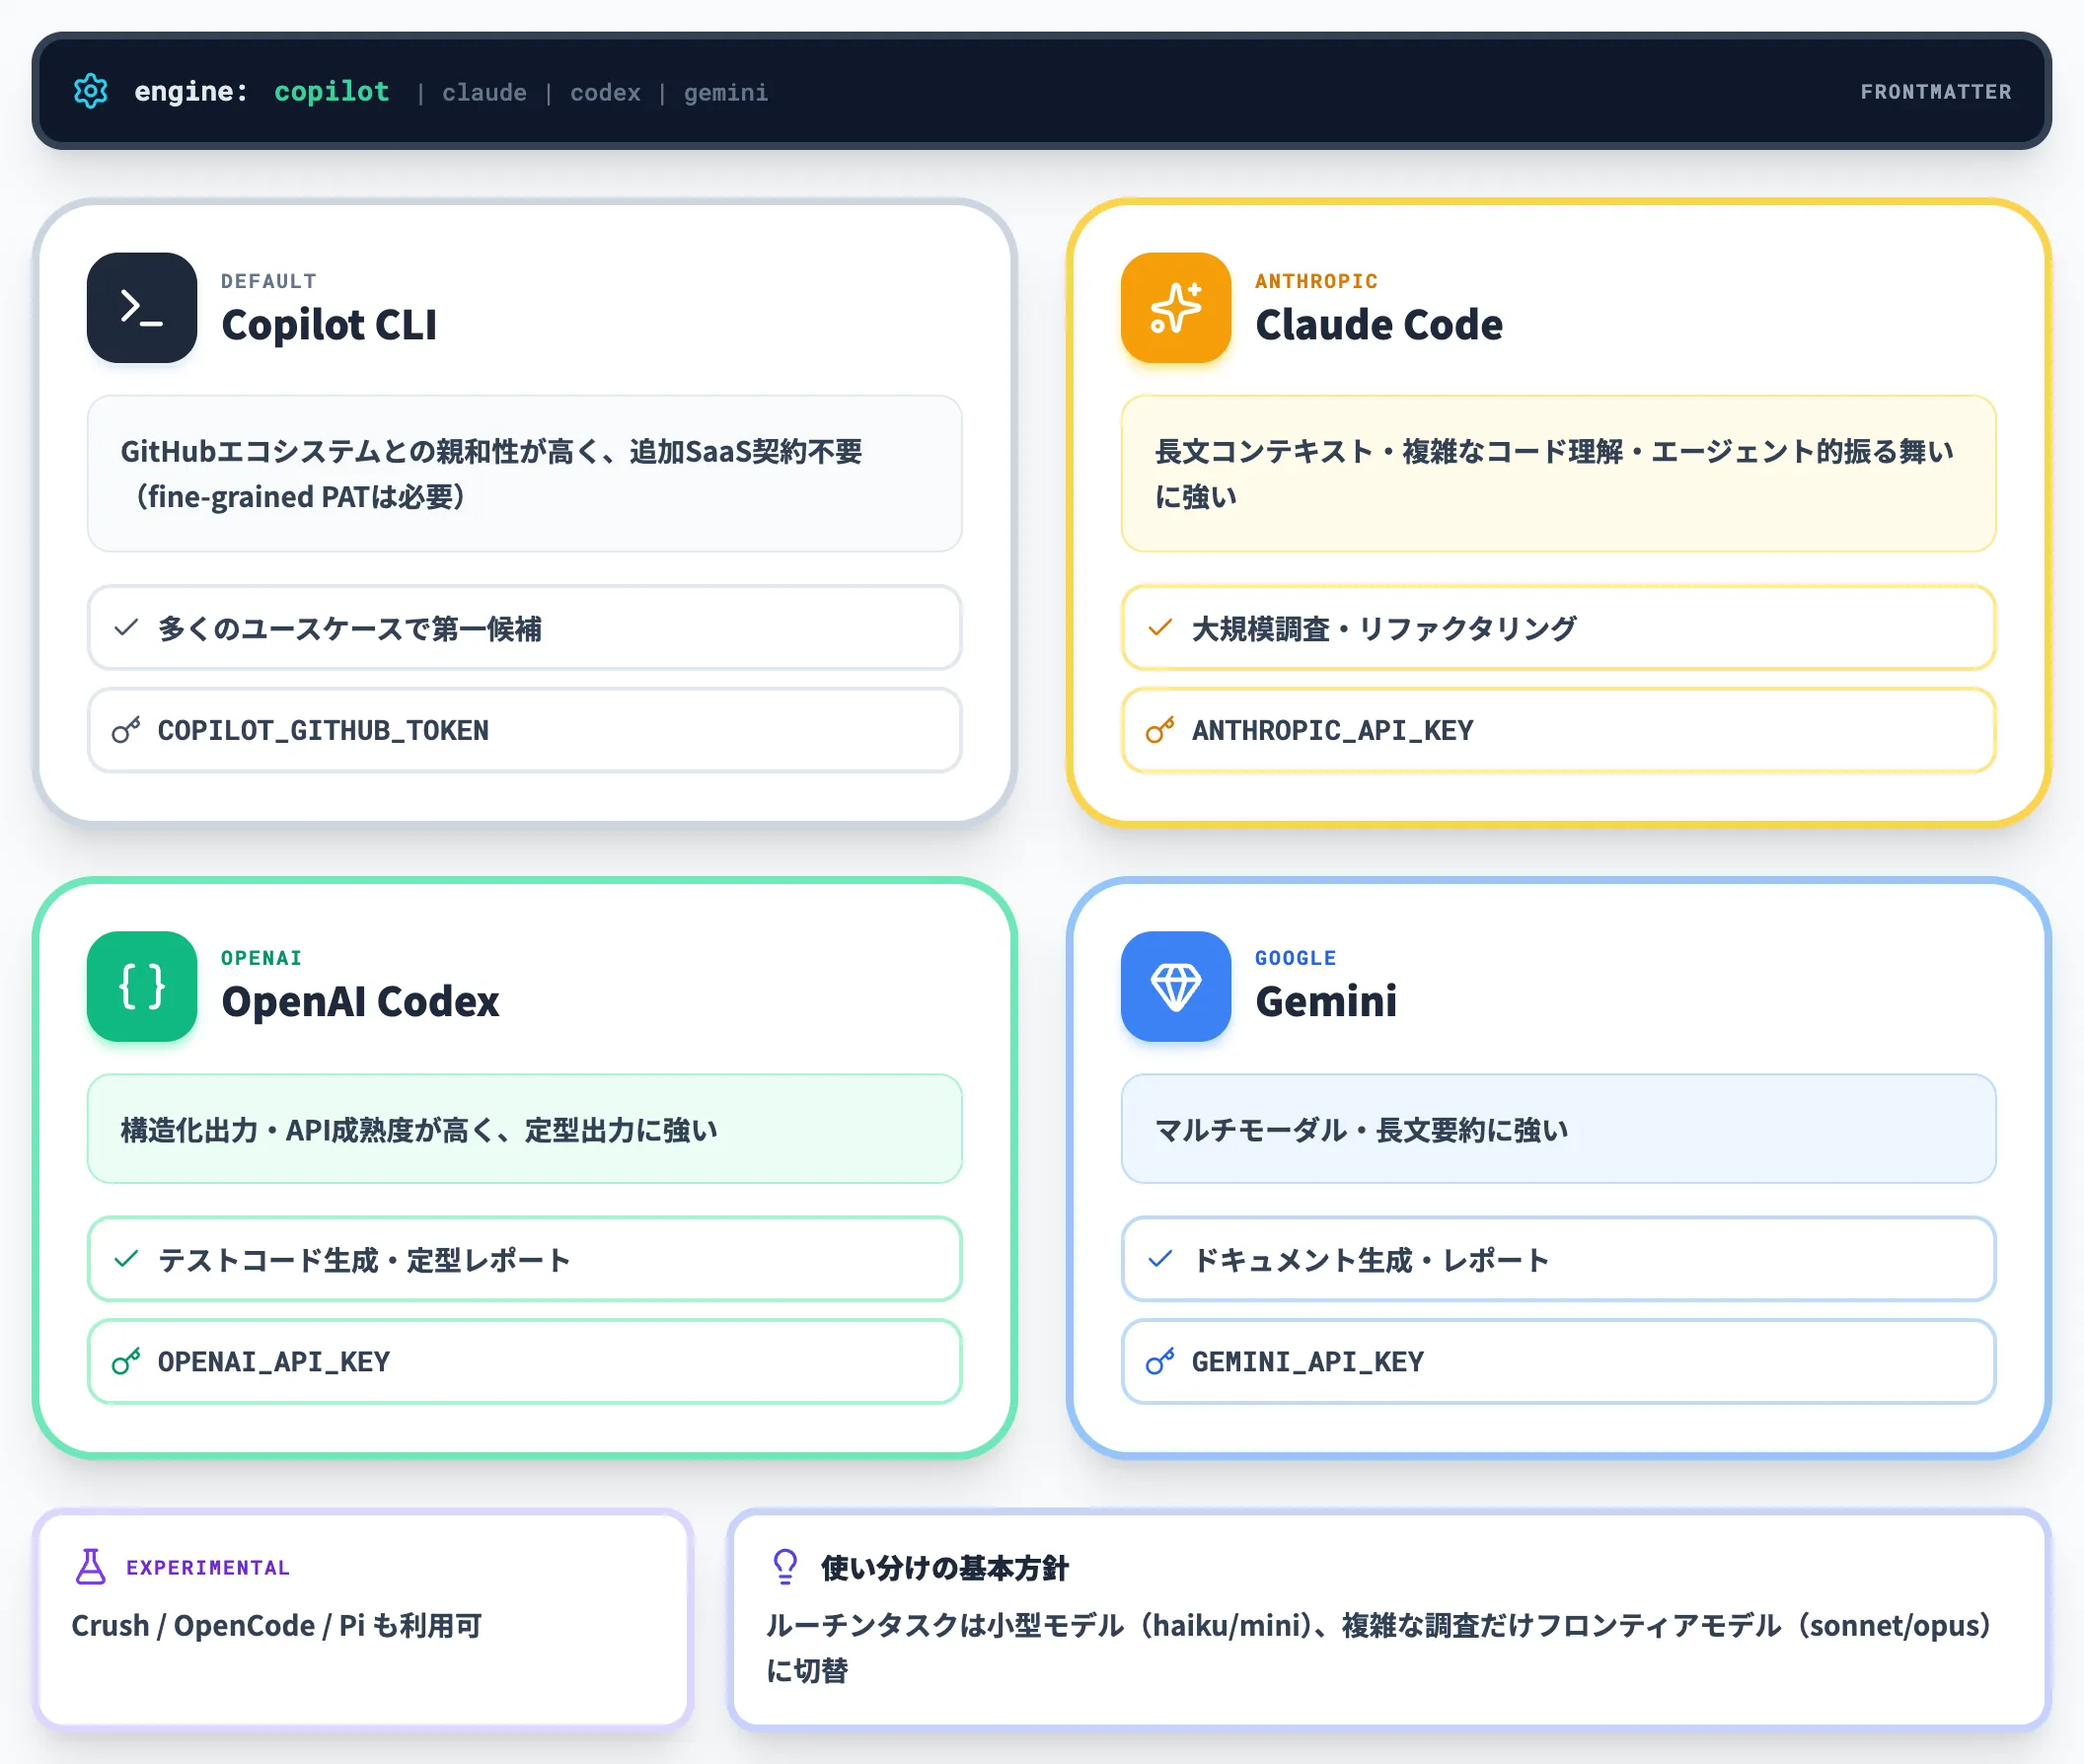Screen dimensions: 2084x1764
Task: Click the checkmark next to テストコード生成・定型レポート
Action: click(x=126, y=1259)
